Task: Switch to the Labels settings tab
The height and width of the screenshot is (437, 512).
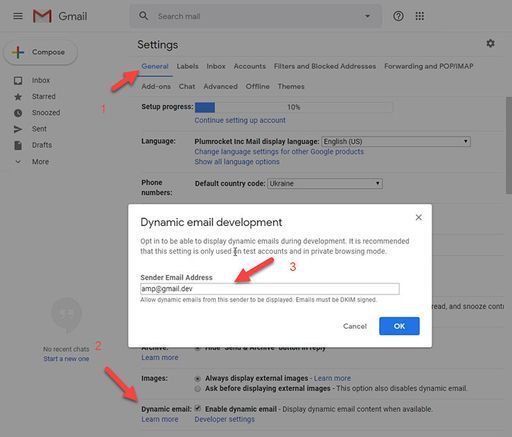Action: [187, 66]
